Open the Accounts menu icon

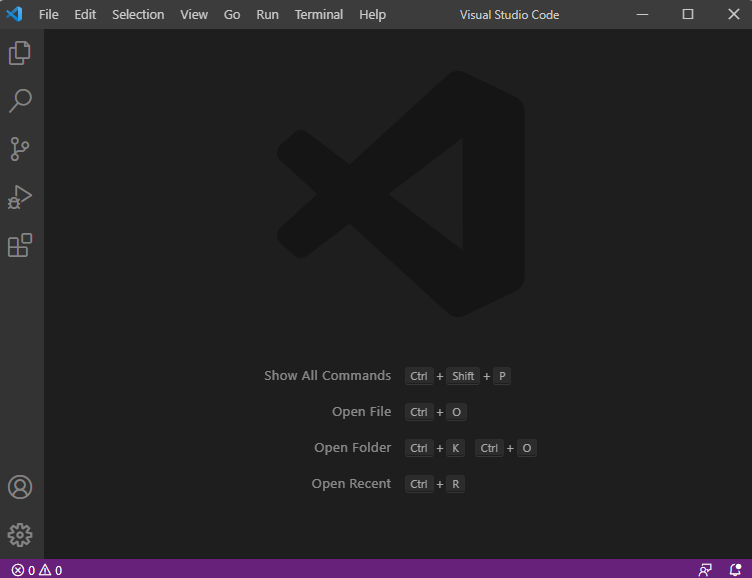pyautogui.click(x=20, y=487)
